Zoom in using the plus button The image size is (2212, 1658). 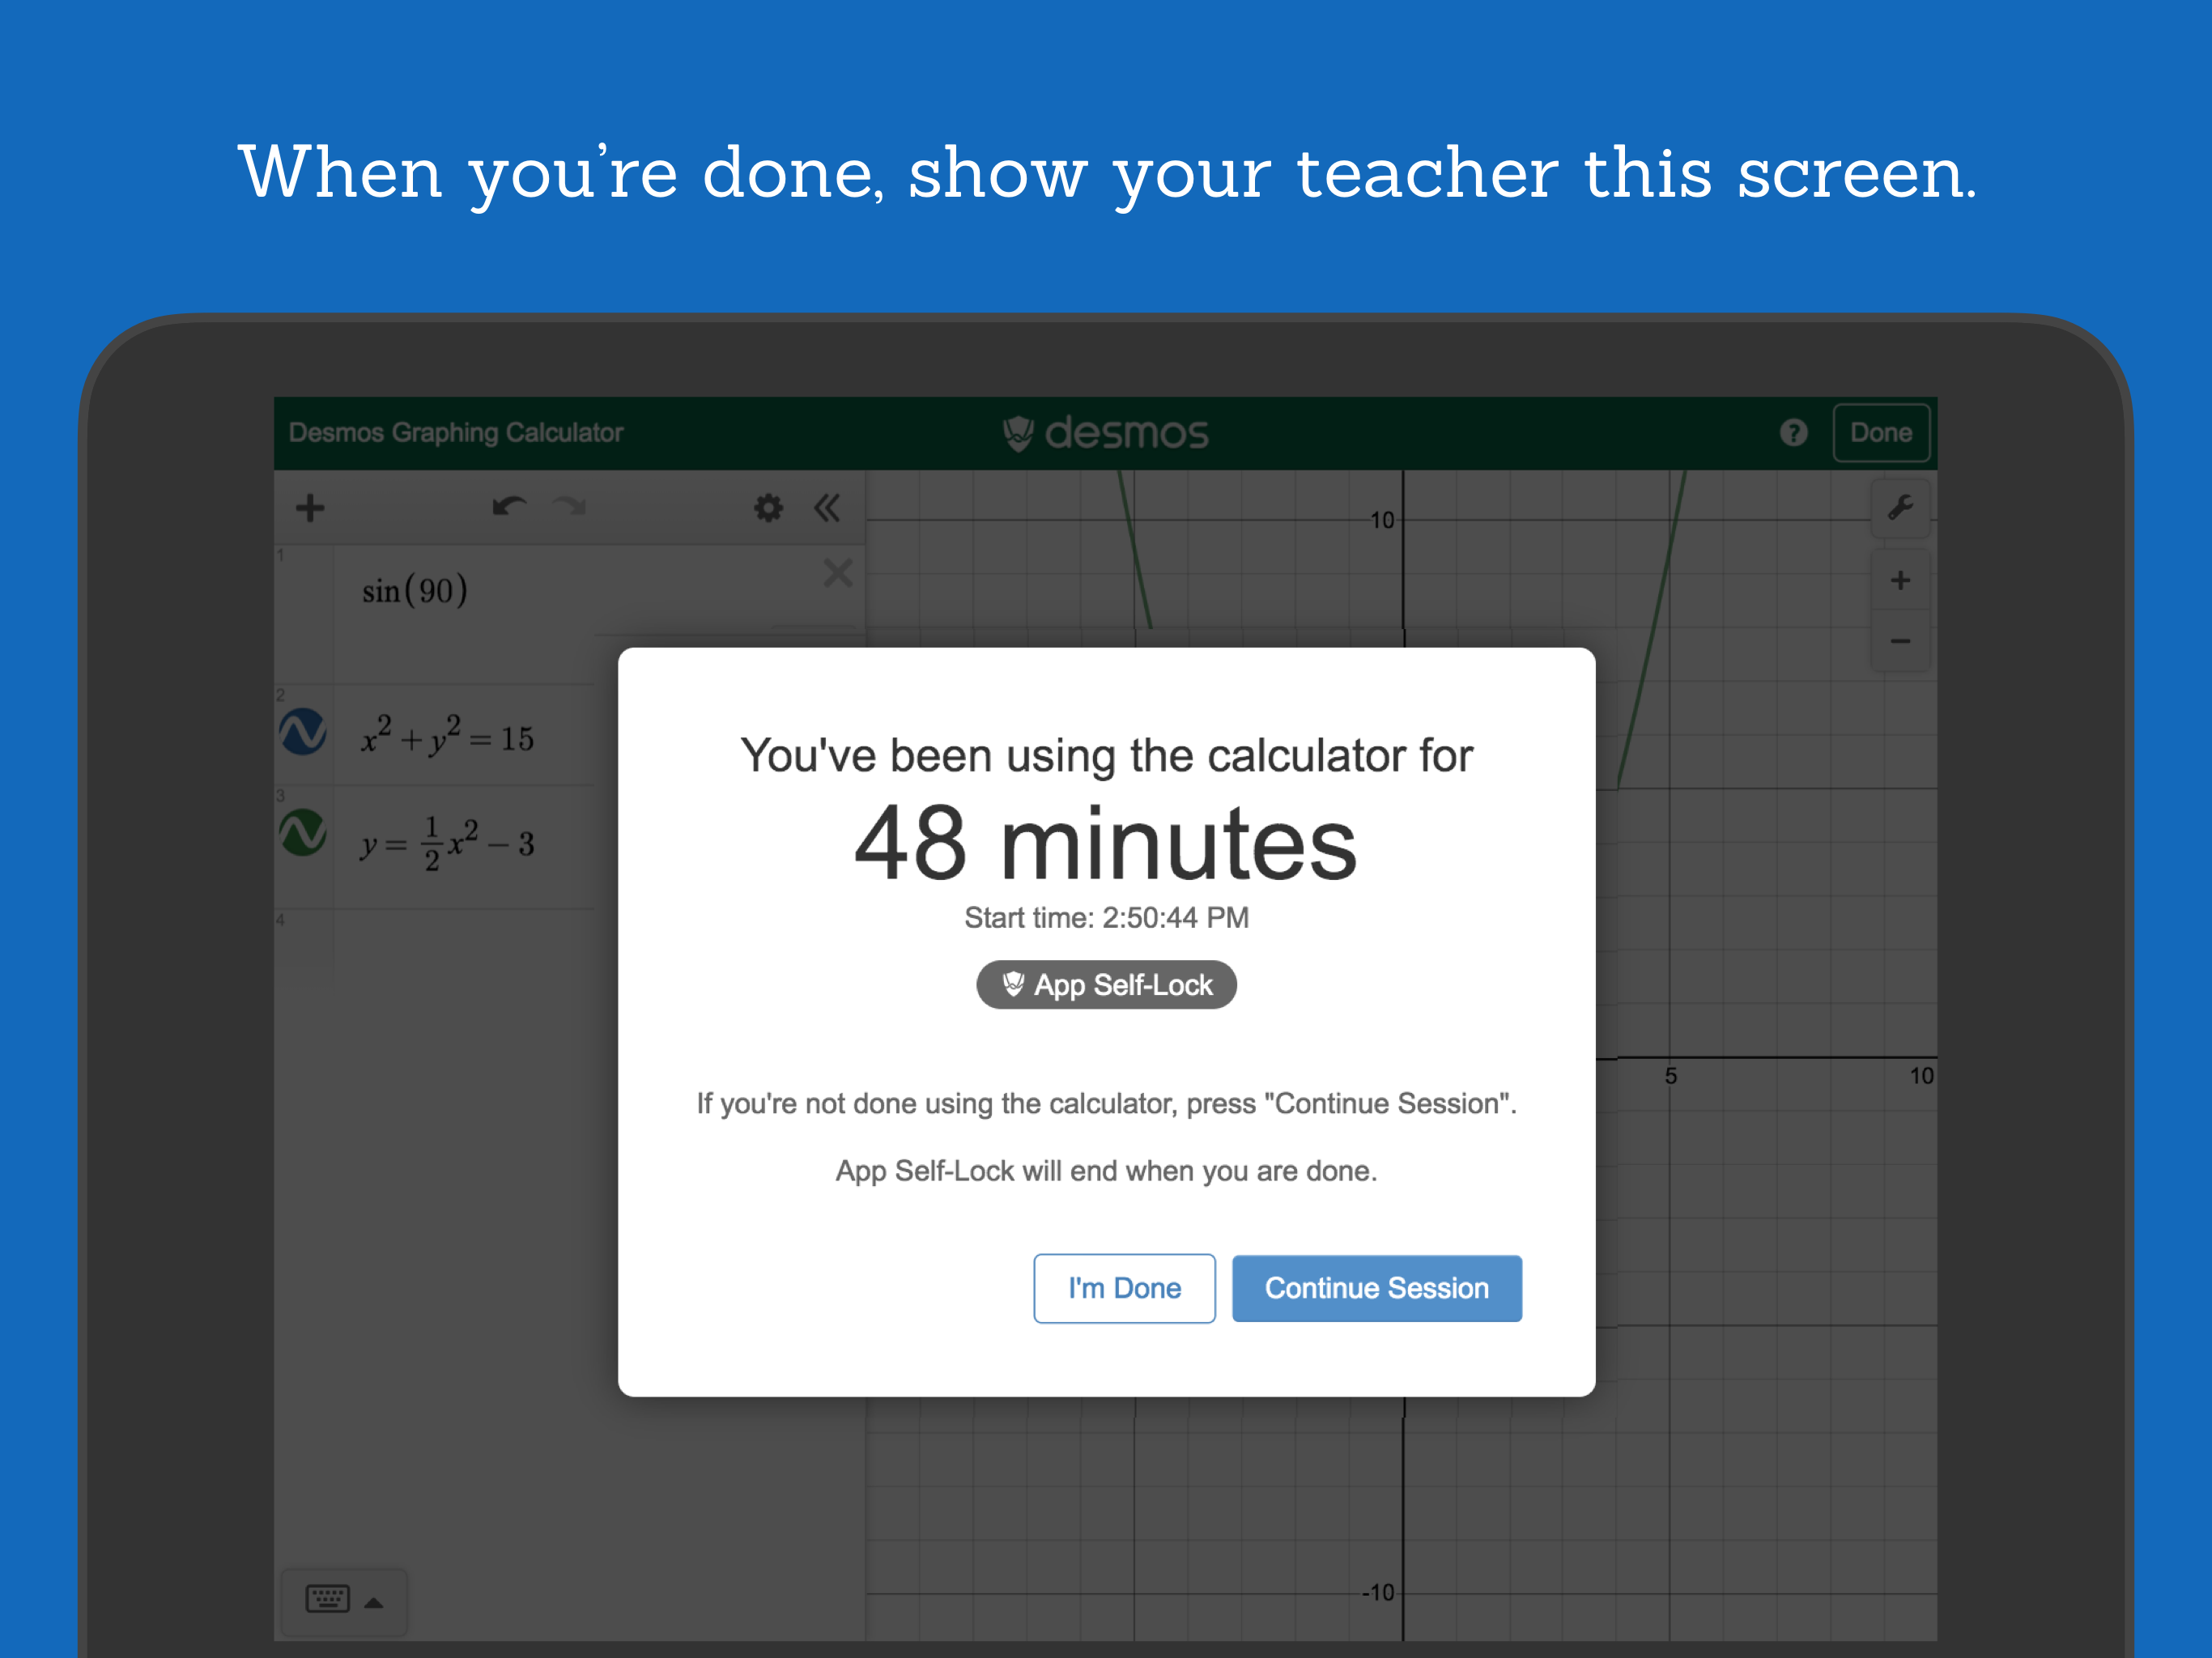click(1900, 580)
